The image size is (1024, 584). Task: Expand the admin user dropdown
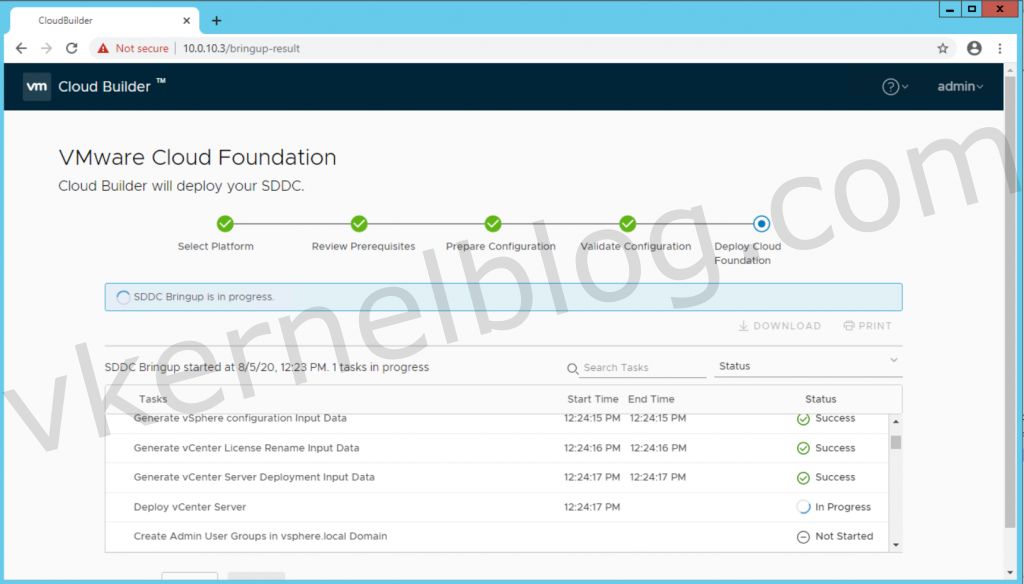(960, 87)
